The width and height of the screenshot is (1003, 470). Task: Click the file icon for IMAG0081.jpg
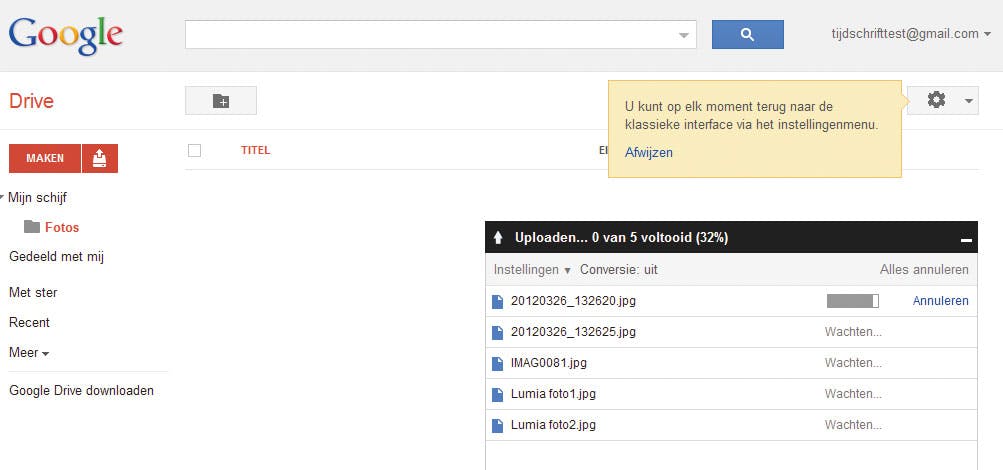tap(497, 363)
